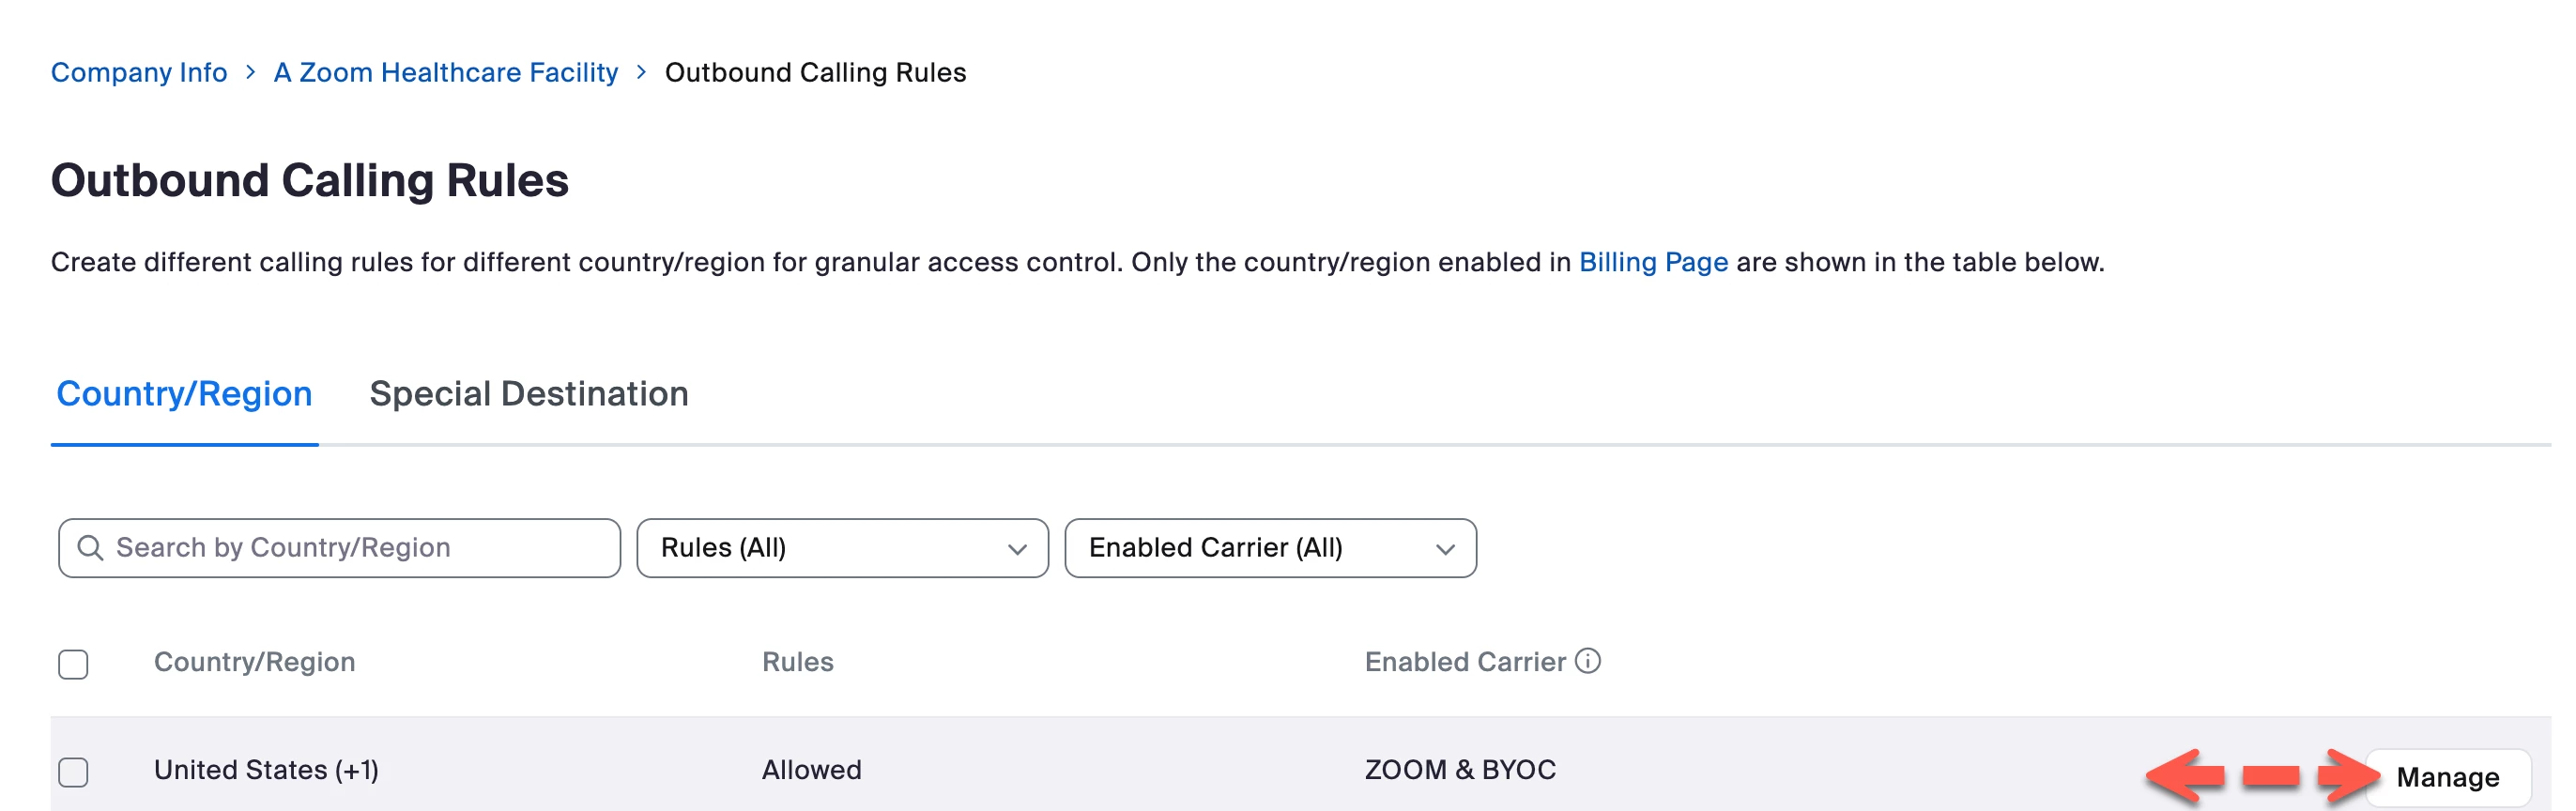Click the United States (+1) row name
This screenshot has width=2576, height=811.
[x=266, y=770]
